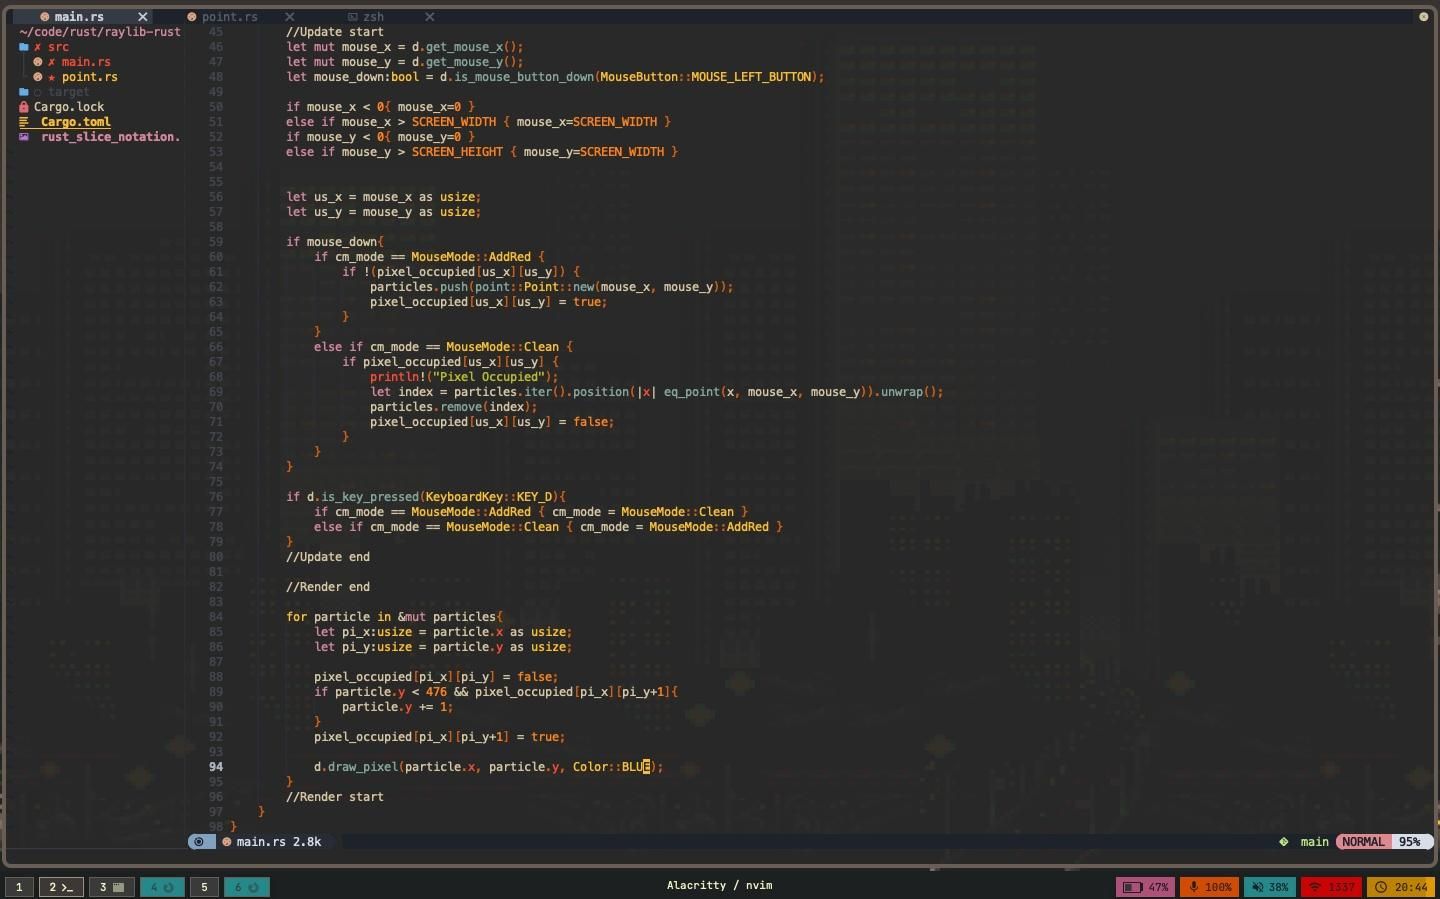This screenshot has width=1440, height=899.
Task: Open the point.rs buffer tab
Action: tap(229, 17)
